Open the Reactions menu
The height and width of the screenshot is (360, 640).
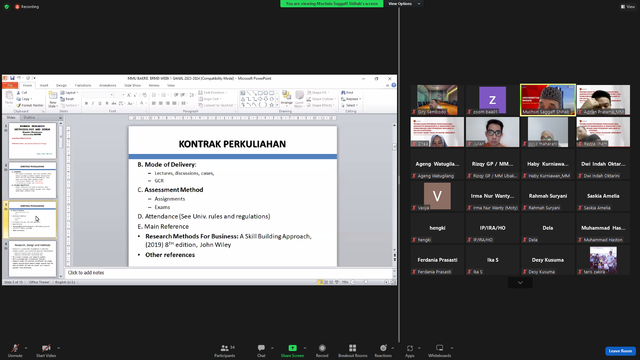[x=383, y=350]
